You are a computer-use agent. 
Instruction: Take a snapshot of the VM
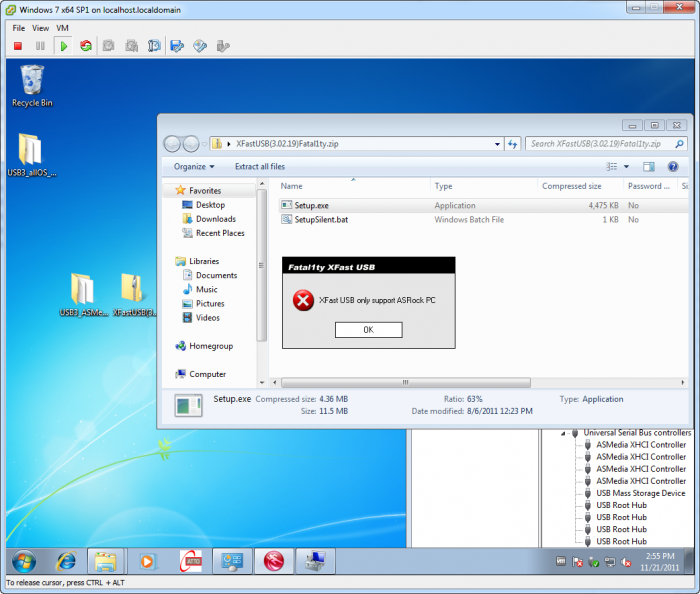[108, 46]
